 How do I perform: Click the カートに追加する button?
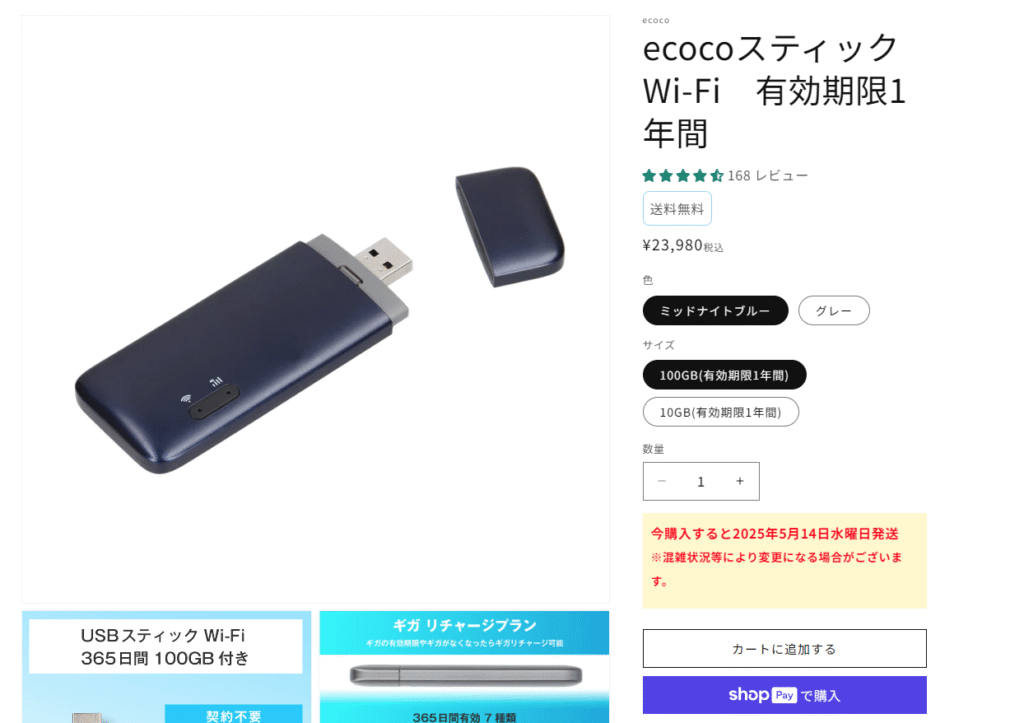tap(784, 649)
